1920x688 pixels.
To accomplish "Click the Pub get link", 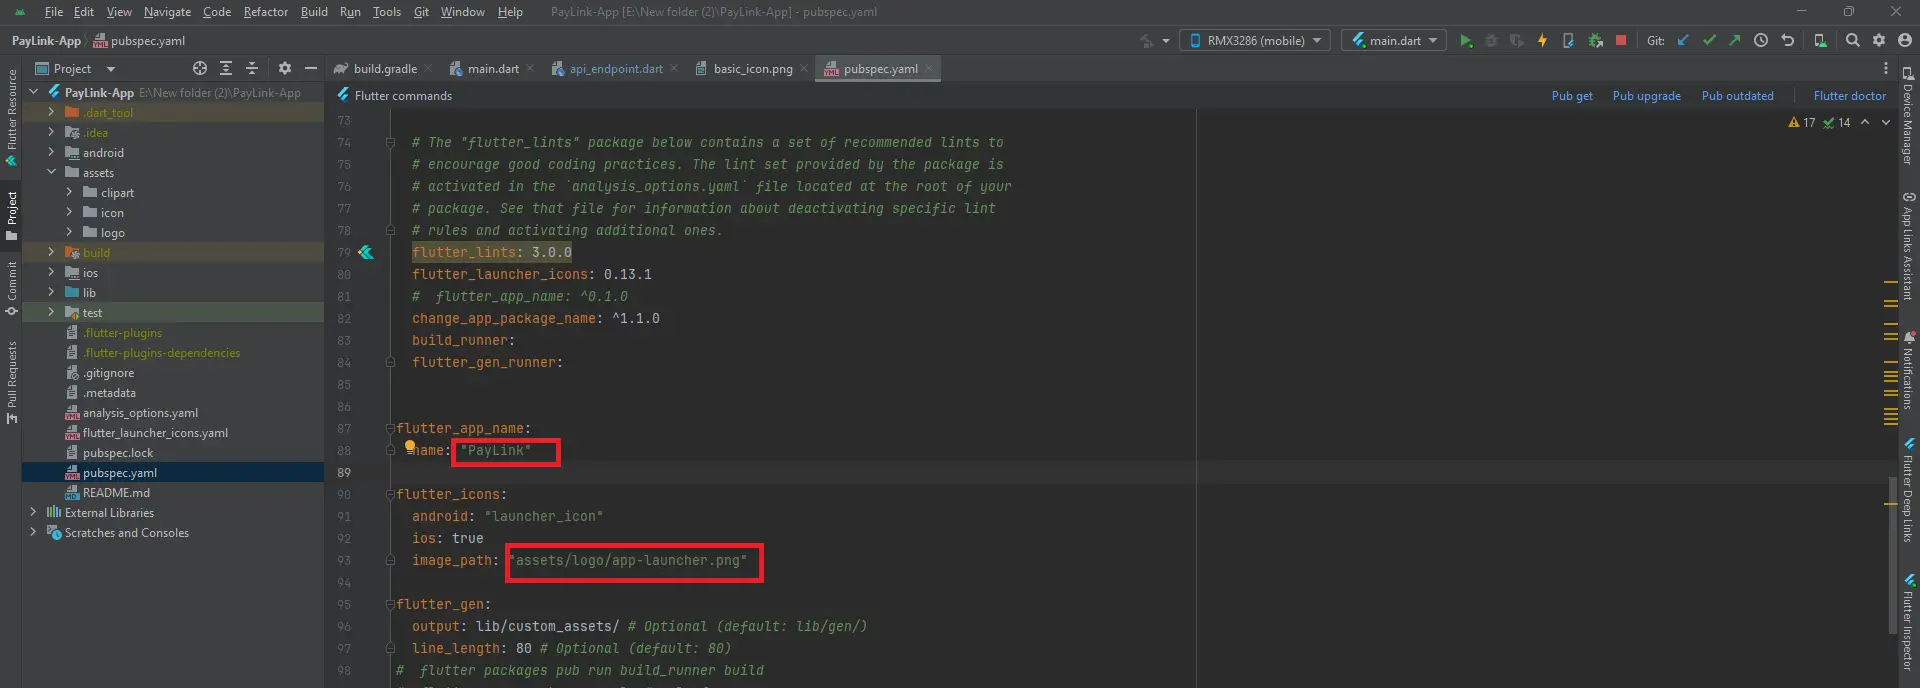I will 1572,96.
